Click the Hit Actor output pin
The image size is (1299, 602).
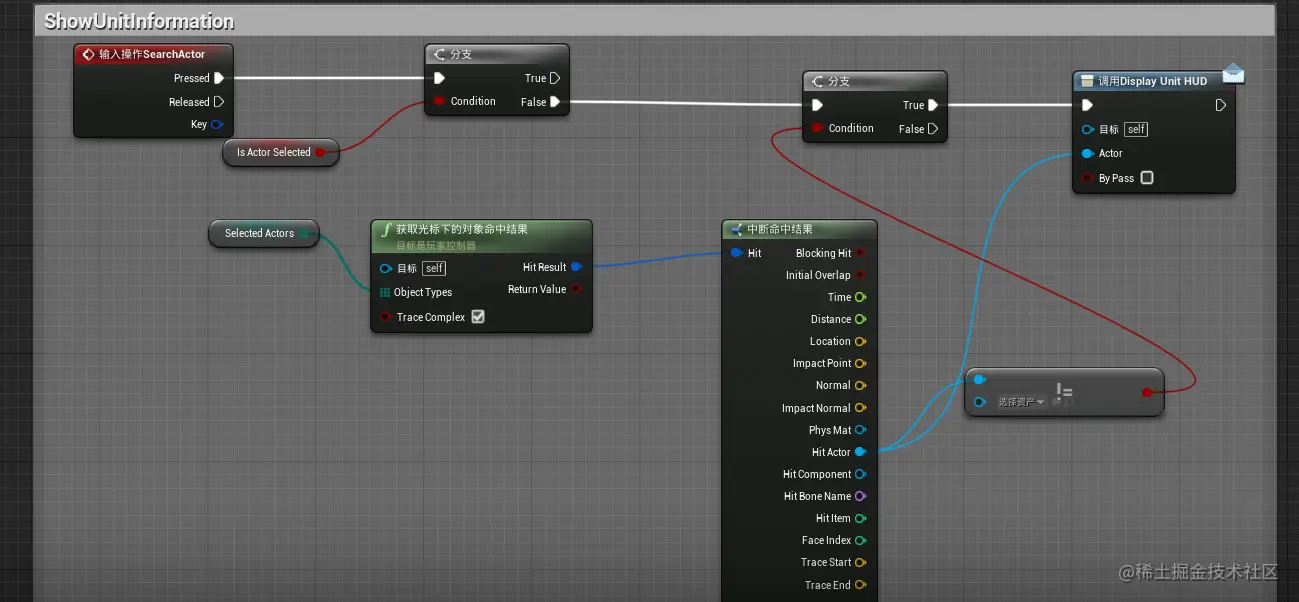861,452
